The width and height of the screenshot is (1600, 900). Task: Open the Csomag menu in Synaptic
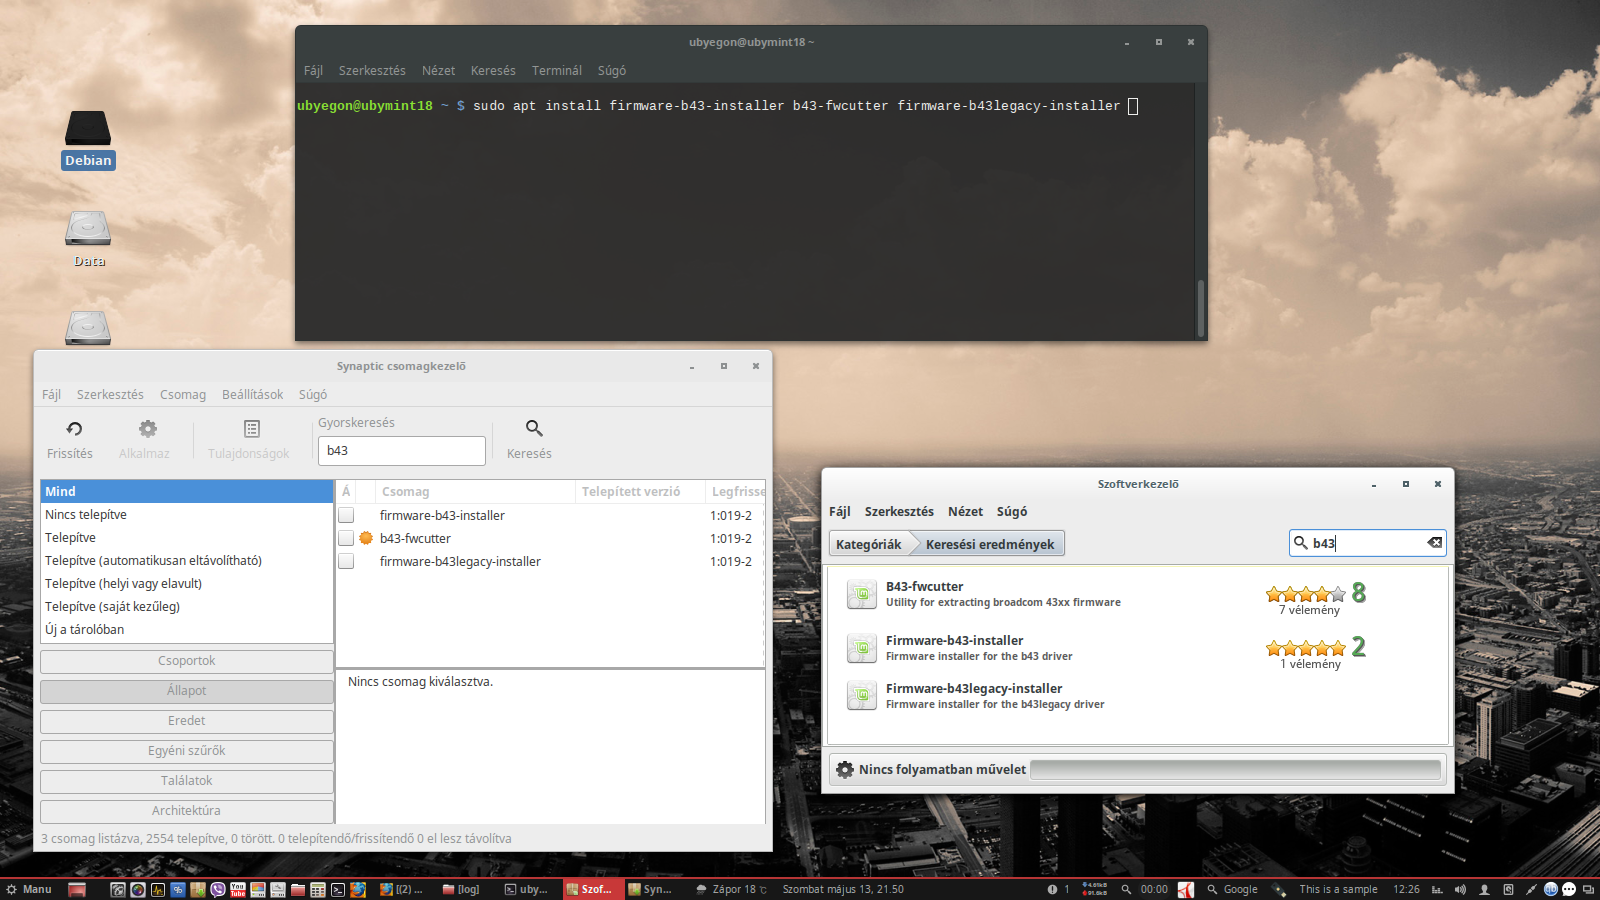(x=183, y=395)
